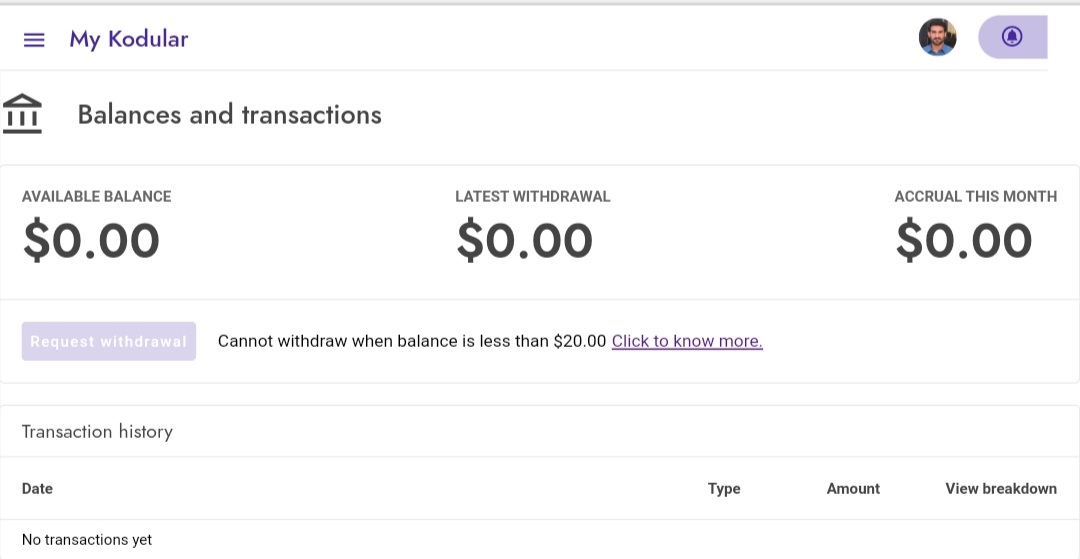Click the View breakdown column header

coord(1001,489)
